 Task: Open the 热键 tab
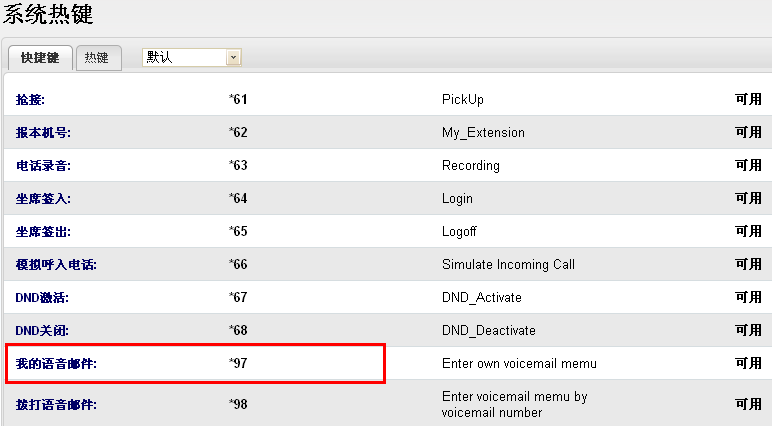[x=97, y=58]
